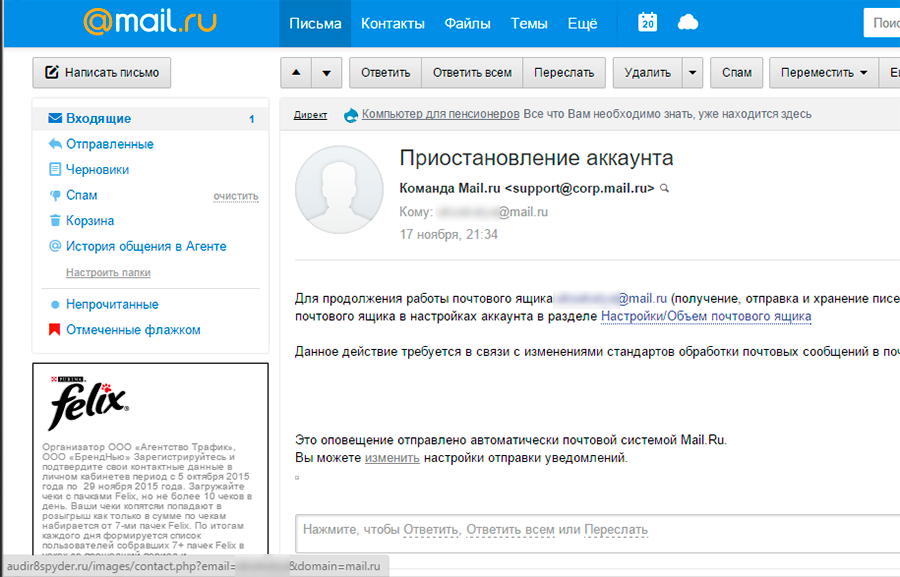Open Компьютер для пенсионеров ad link
Viewport: 900px width, 577px height.
pos(440,114)
